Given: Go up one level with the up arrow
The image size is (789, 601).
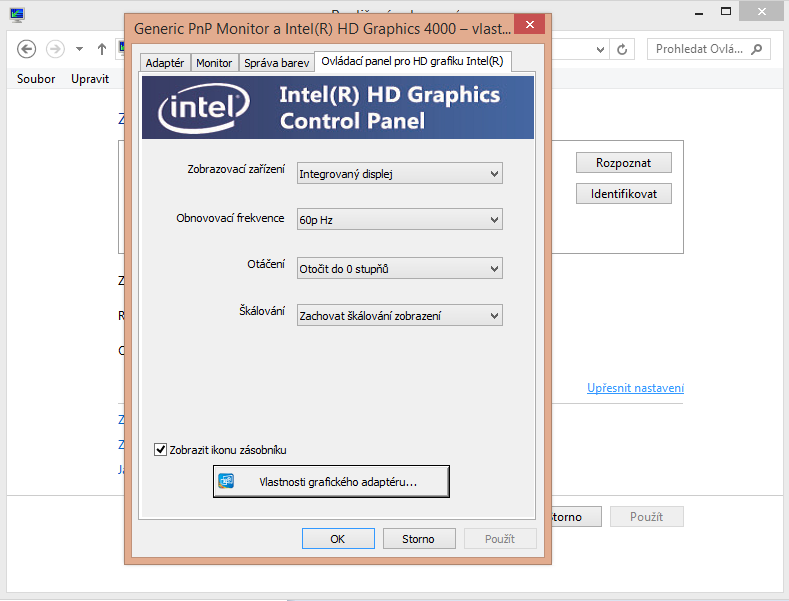Looking at the screenshot, I should (102, 49).
